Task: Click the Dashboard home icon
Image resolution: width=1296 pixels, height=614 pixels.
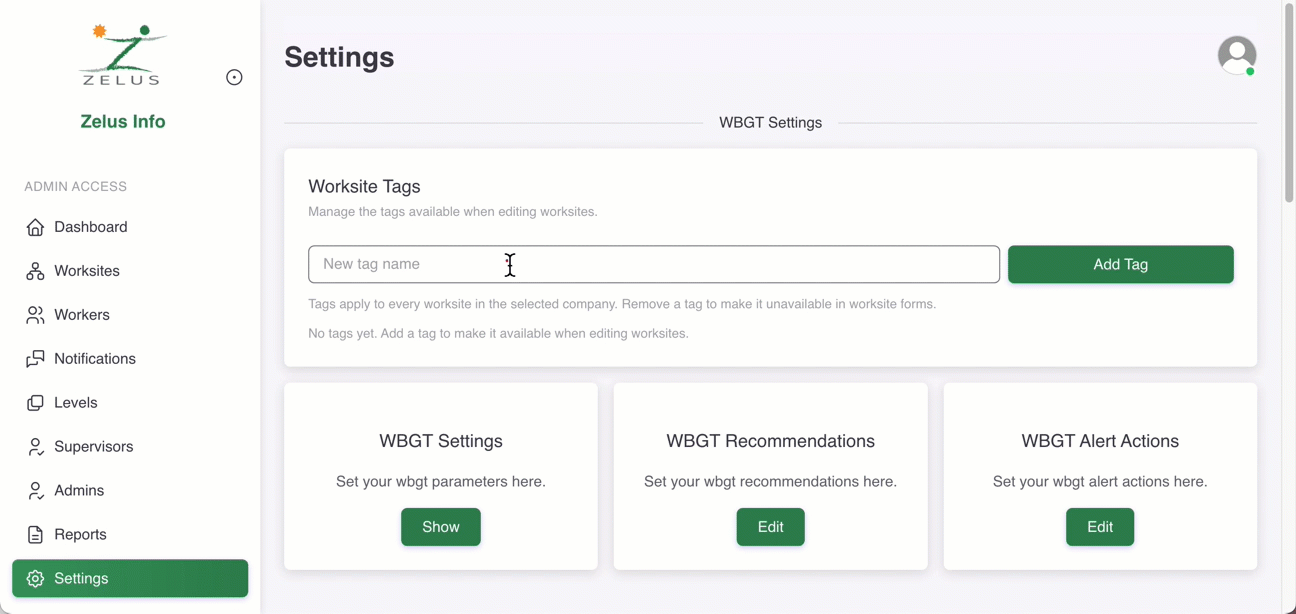Action: [x=36, y=227]
